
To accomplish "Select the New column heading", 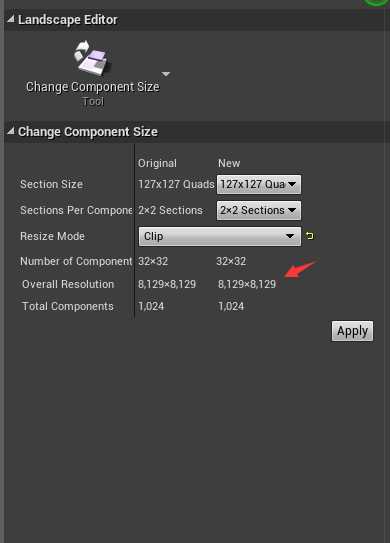I will pos(229,163).
